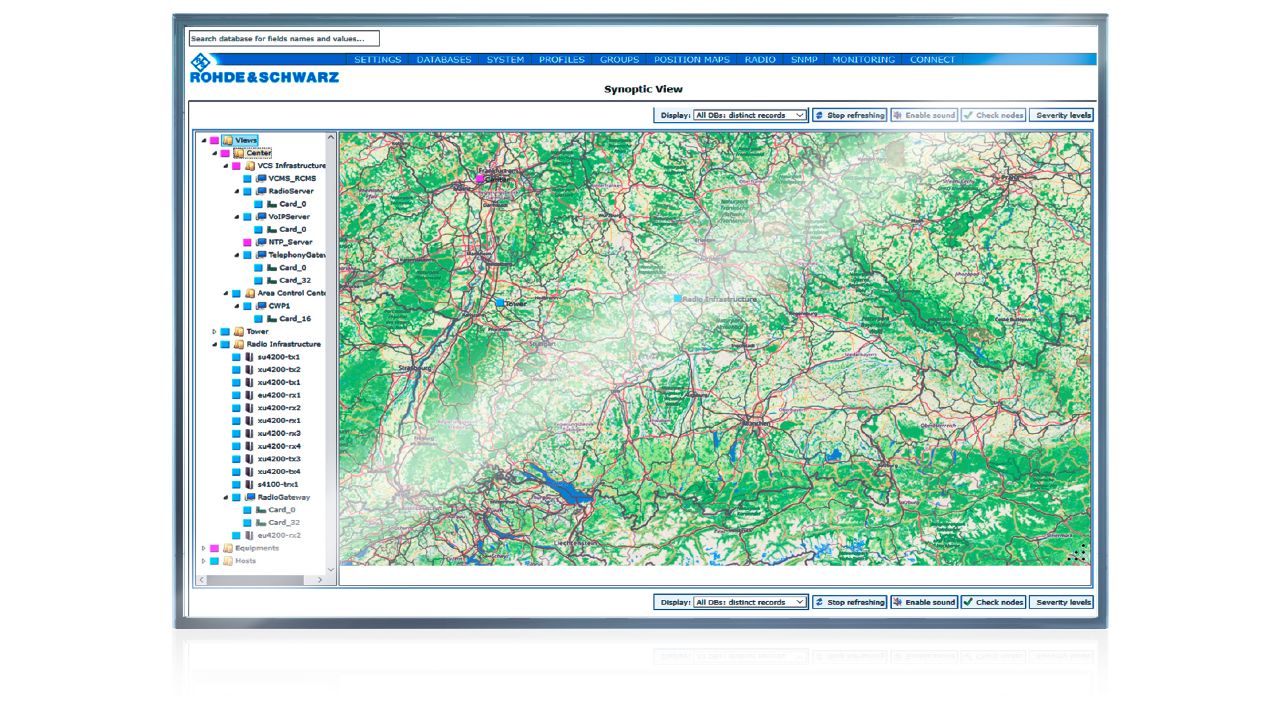Click the s4100-trx1 device icon

[x=250, y=484]
